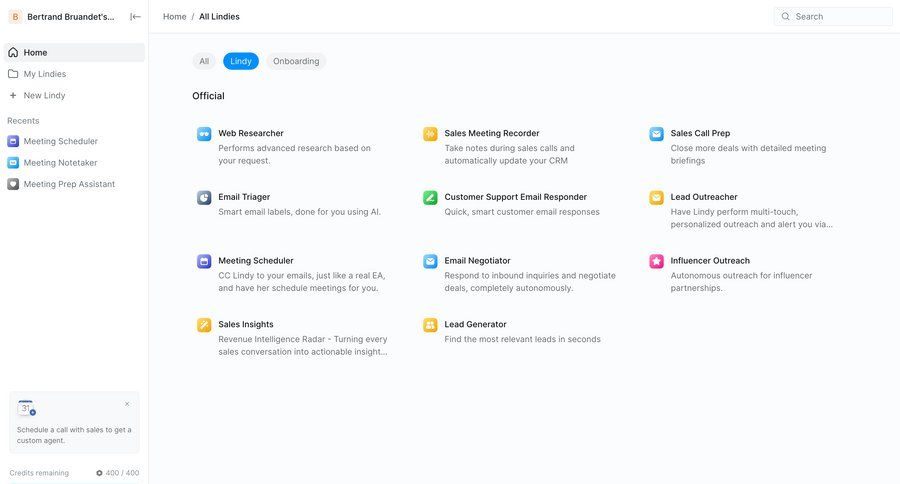This screenshot has width=900, height=484.
Task: Click the Meeting Scheduler card icon
Action: point(204,261)
